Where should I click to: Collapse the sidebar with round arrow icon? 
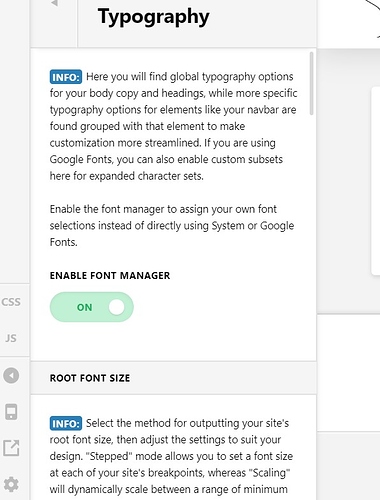pos(11,376)
